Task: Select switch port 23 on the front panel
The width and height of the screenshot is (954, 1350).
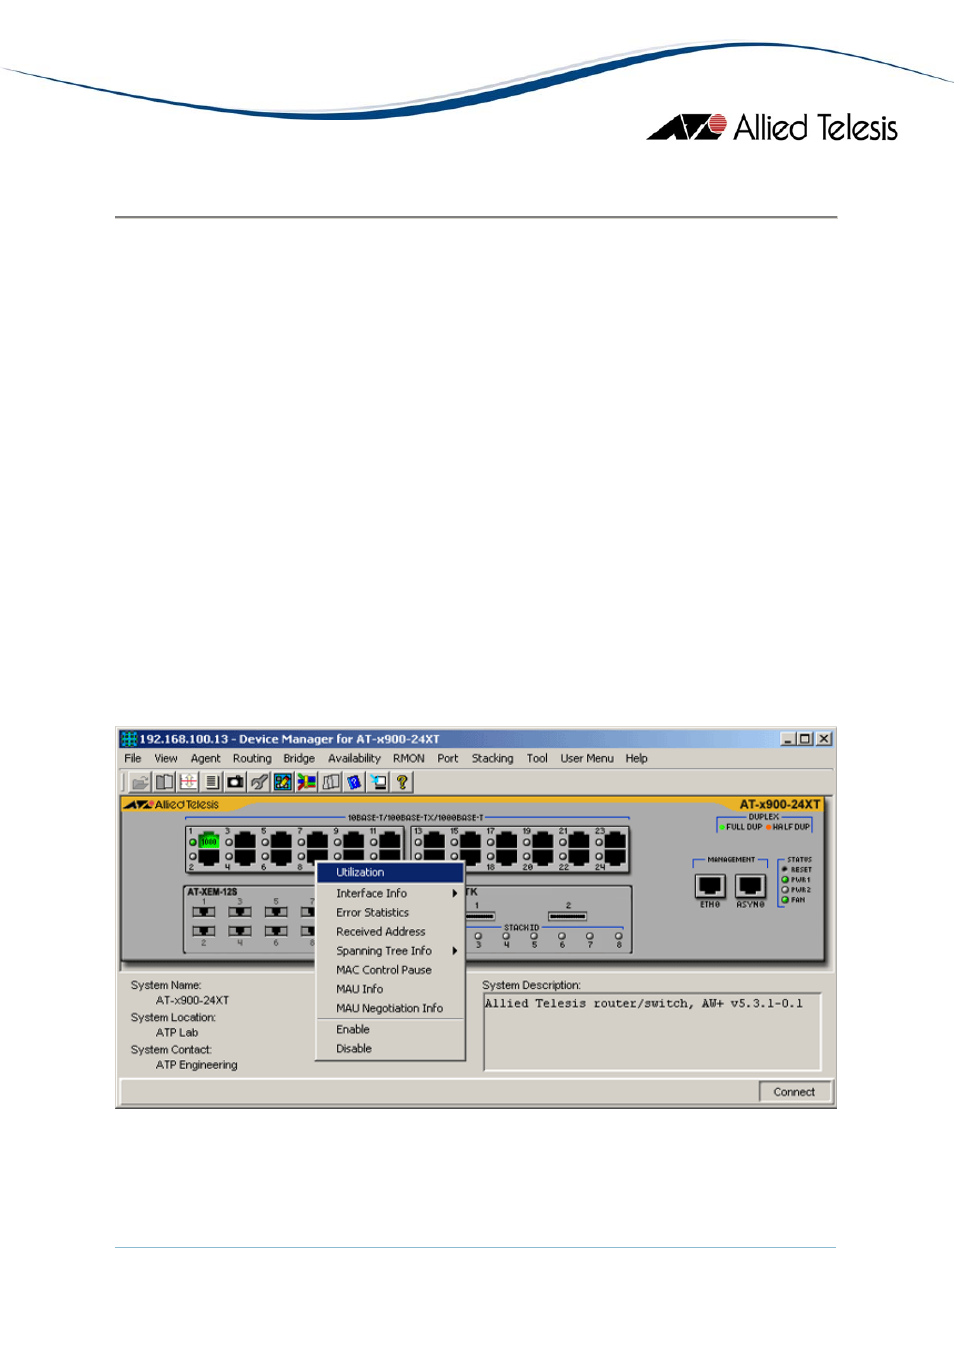Action: [615, 841]
